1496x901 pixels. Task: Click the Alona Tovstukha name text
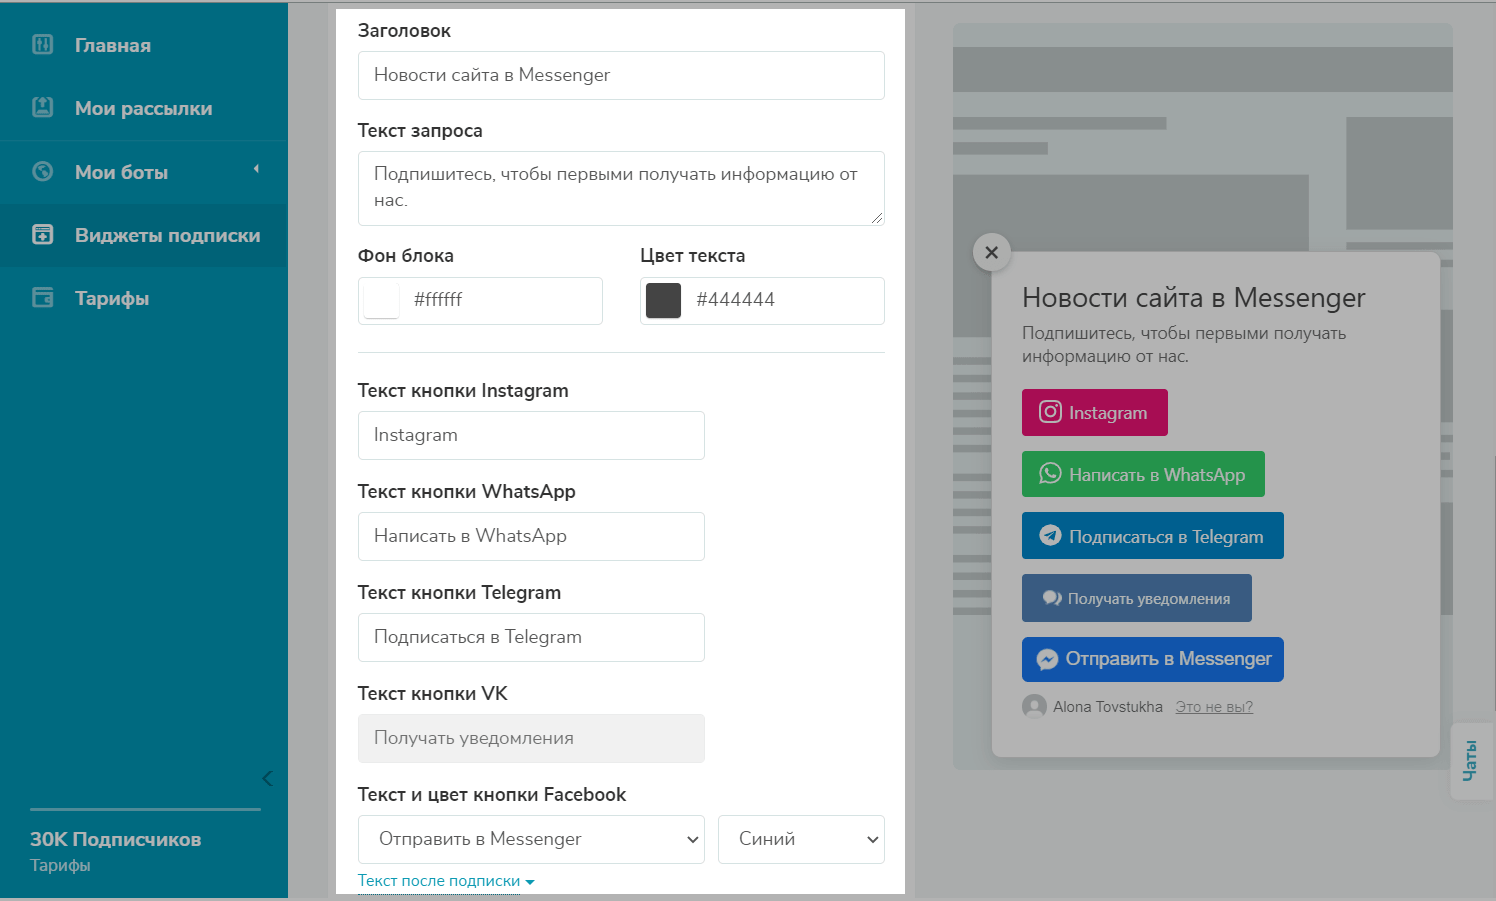pyautogui.click(x=1108, y=707)
